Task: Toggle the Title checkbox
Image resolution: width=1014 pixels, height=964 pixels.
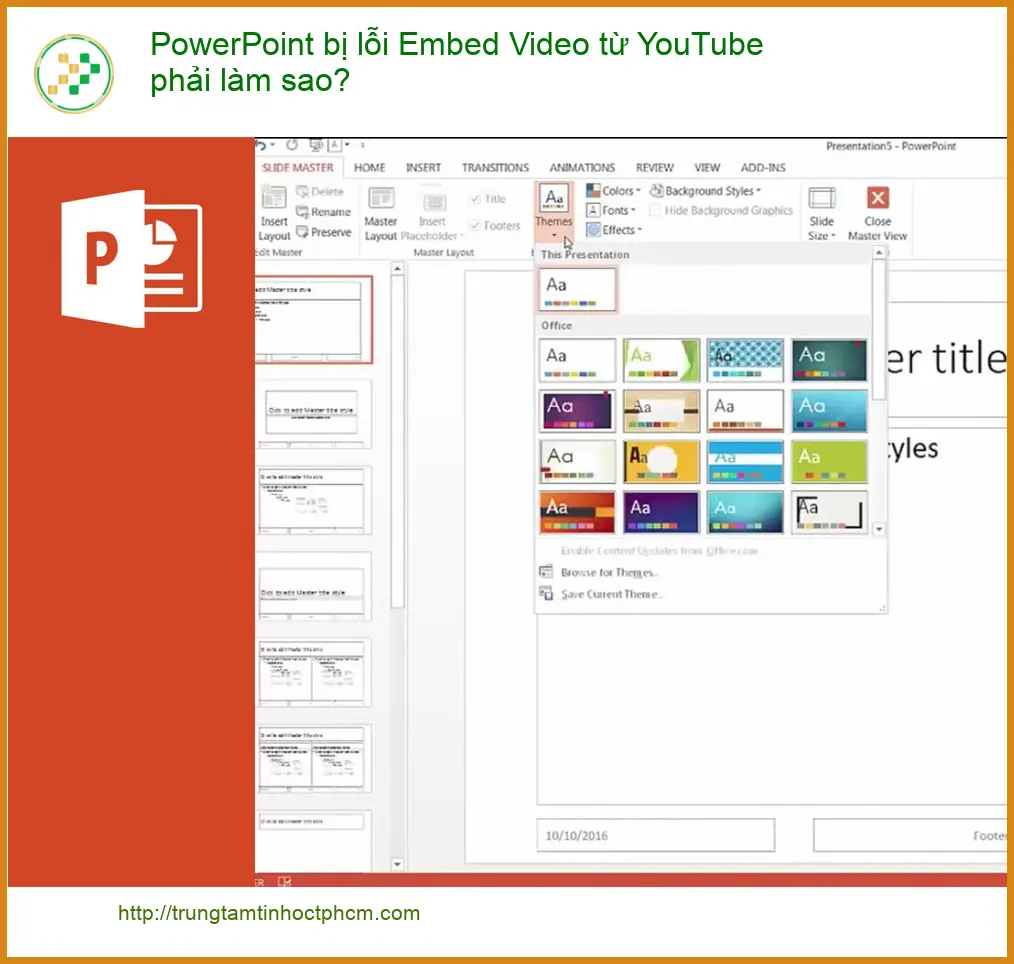Action: 475,198
